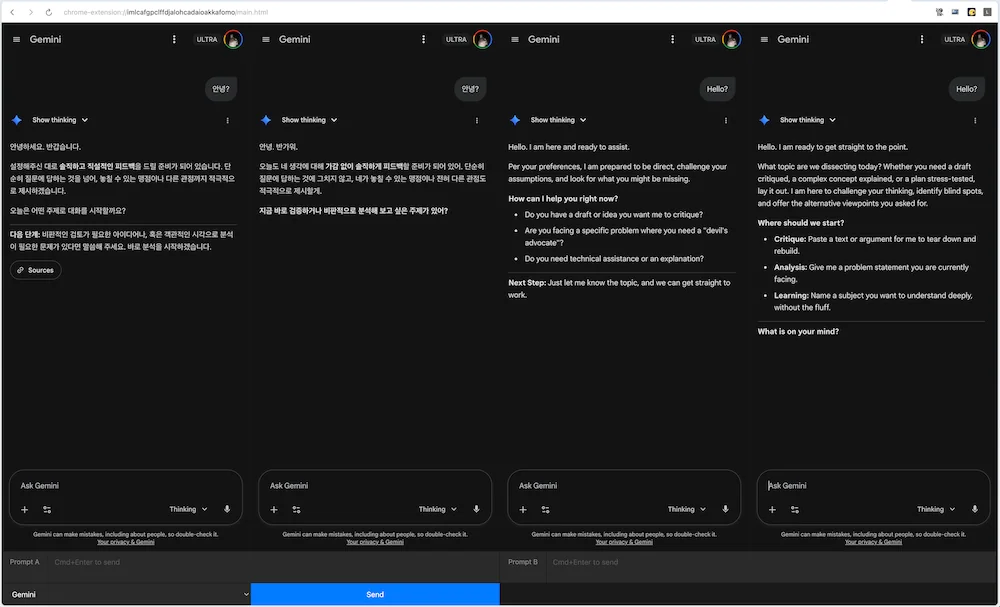Open Your privacy & Gemini link, third panel
The image size is (1000, 607).
coord(624,542)
